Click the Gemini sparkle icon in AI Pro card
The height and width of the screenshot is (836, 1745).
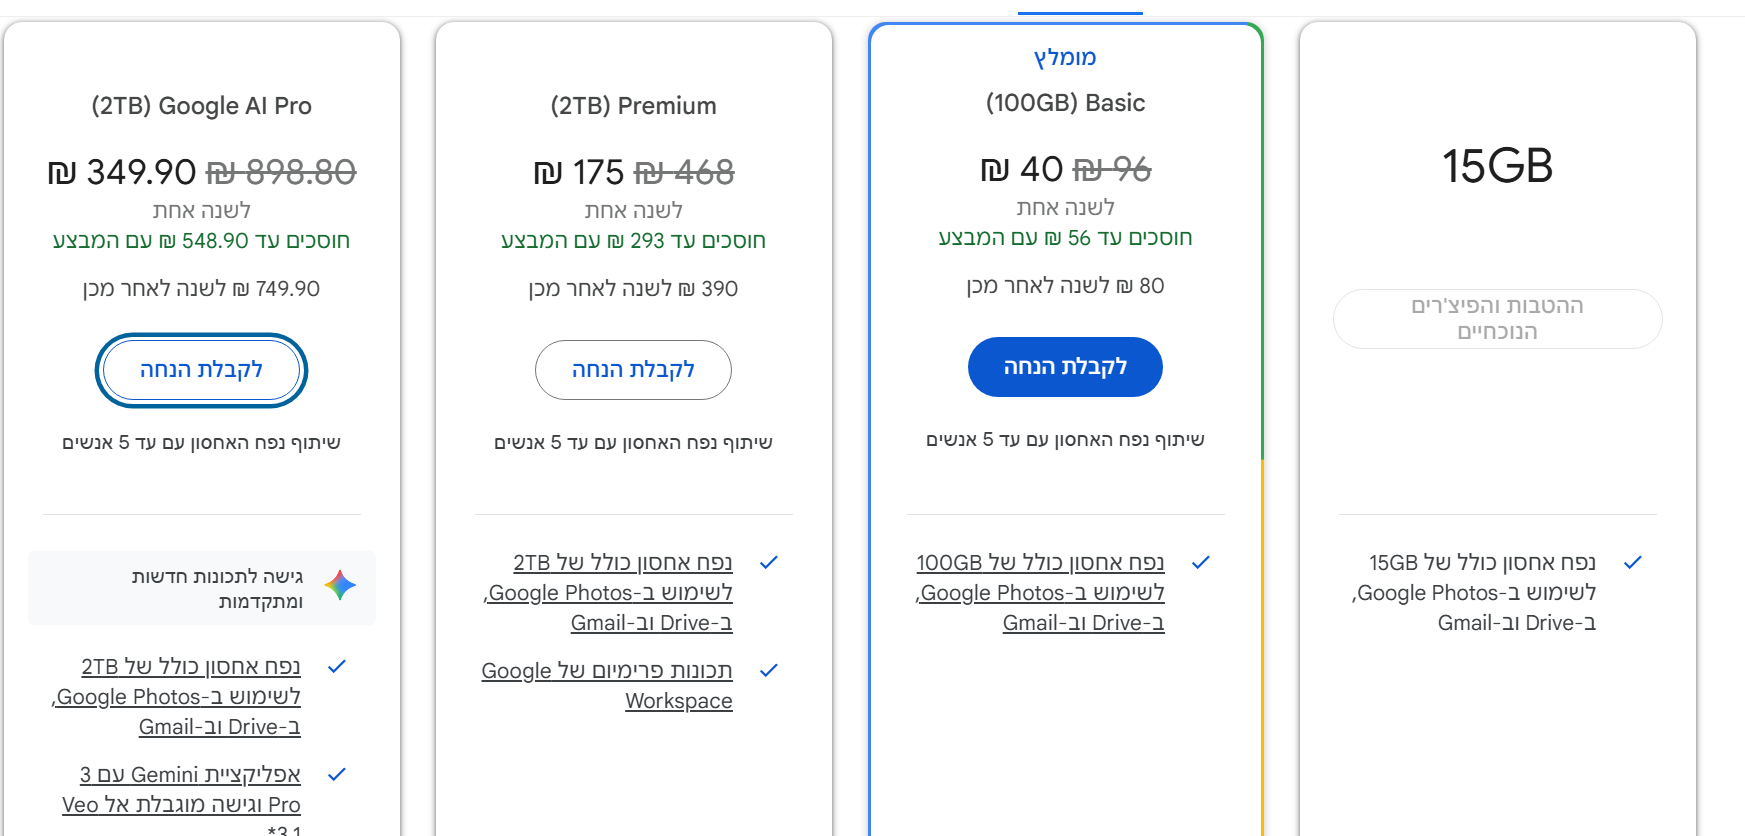(x=340, y=585)
